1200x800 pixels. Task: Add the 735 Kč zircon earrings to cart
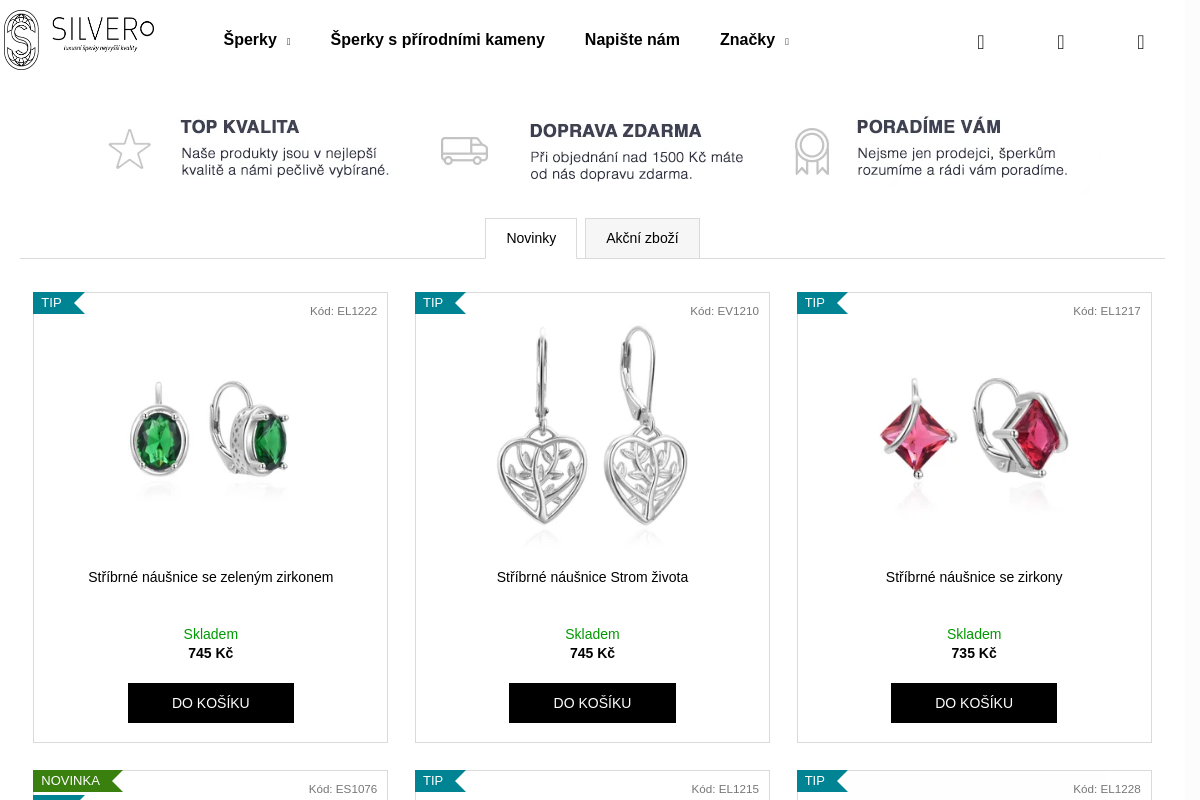point(974,703)
